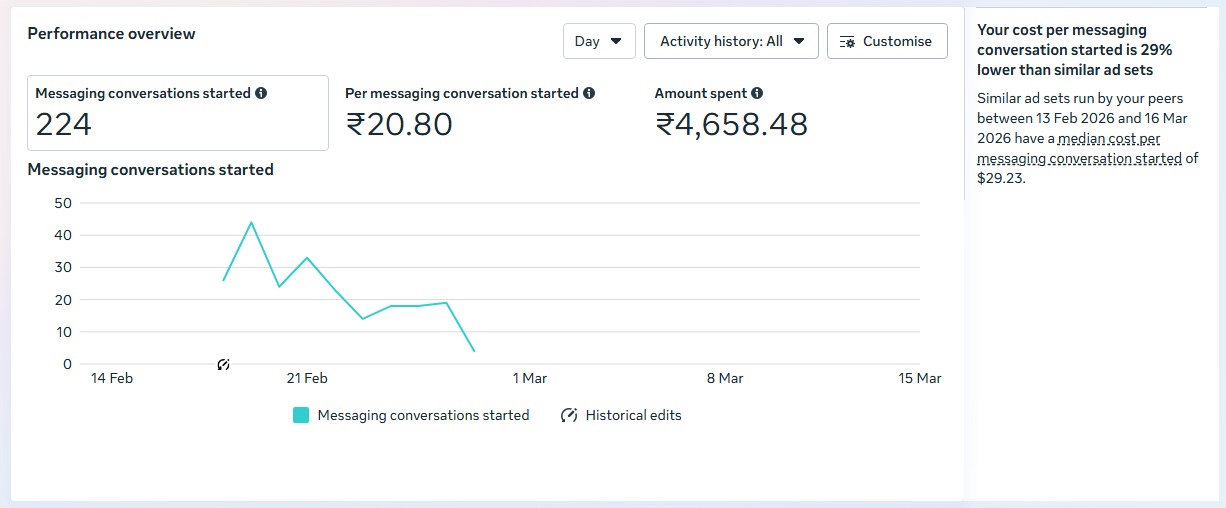This screenshot has height=508, width=1226.
Task: Select the Amount spent metric
Action: (x=731, y=112)
